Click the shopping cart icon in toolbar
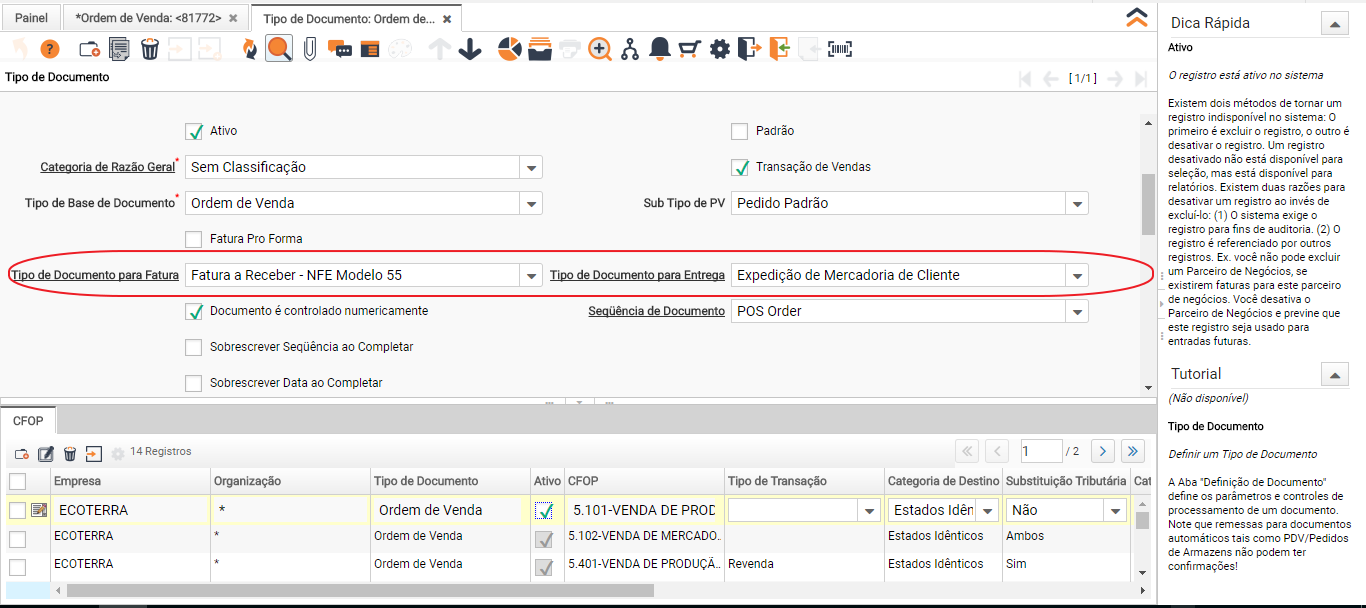 coord(689,49)
